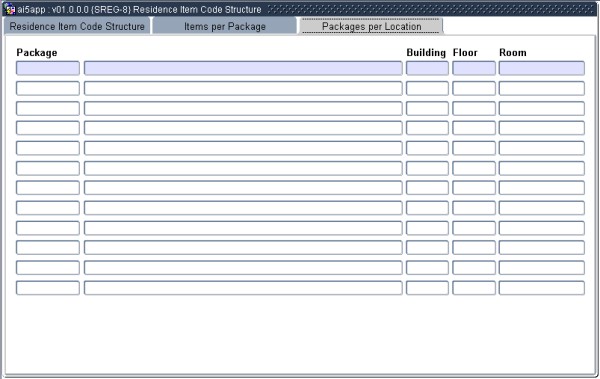Click the fifth row Package code field
This screenshot has height=379, width=600.
[48, 148]
